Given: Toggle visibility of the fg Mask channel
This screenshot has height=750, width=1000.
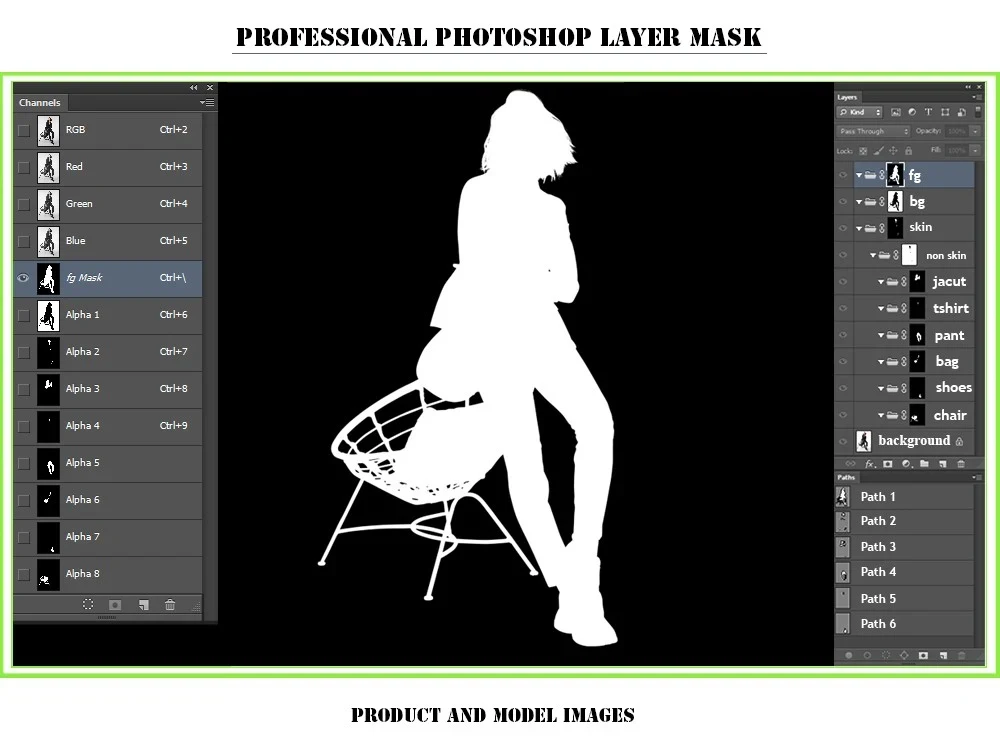Looking at the screenshot, I should point(22,278).
